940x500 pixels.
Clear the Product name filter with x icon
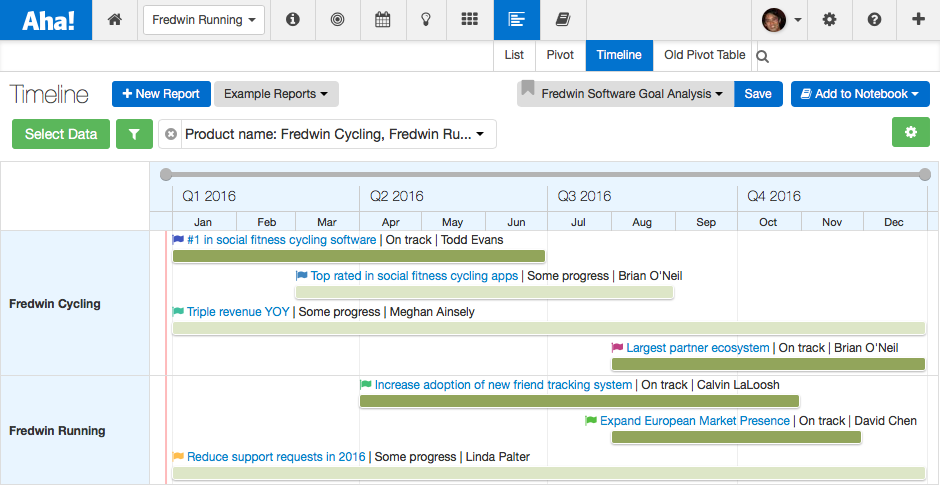(171, 134)
